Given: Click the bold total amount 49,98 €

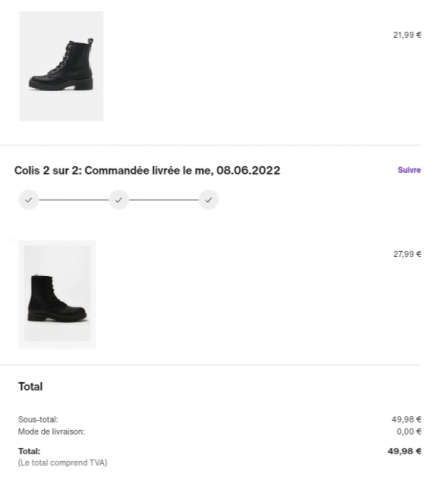Looking at the screenshot, I should point(404,451).
